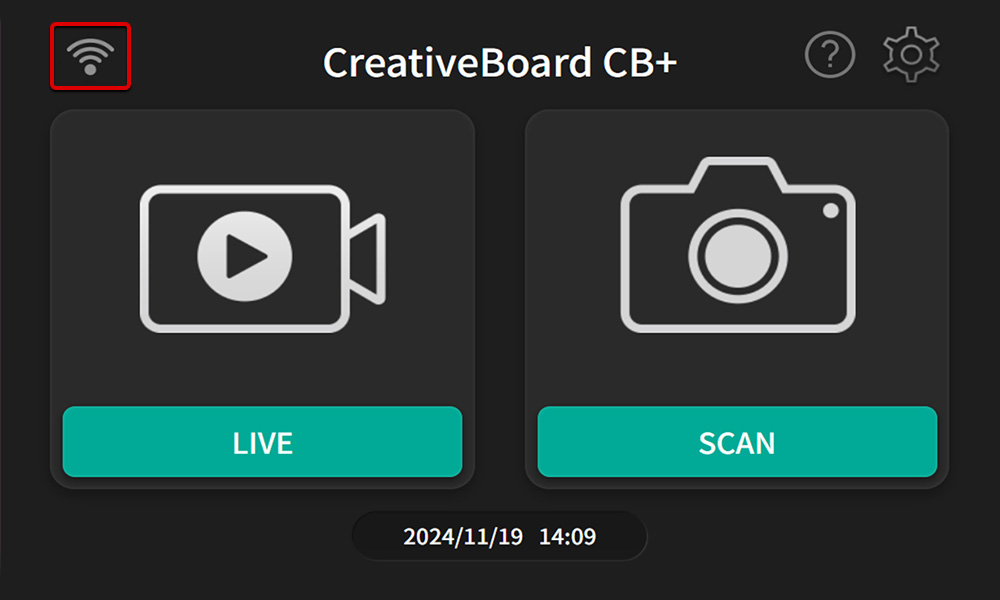Select the LIVE mode card panel
The image size is (1000, 600).
[262, 299]
